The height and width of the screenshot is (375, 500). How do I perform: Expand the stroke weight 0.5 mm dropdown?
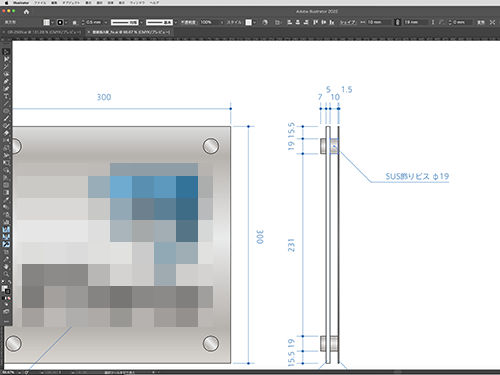click(x=106, y=22)
